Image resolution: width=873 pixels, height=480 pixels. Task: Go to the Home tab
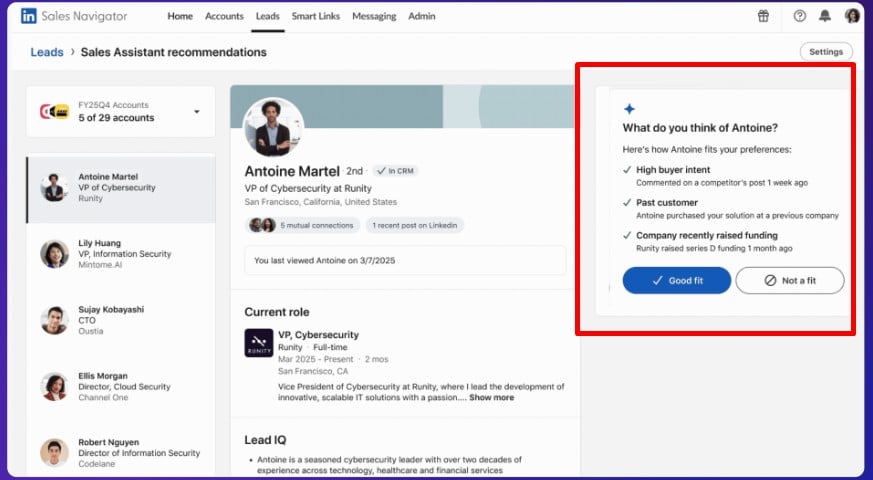click(x=180, y=16)
